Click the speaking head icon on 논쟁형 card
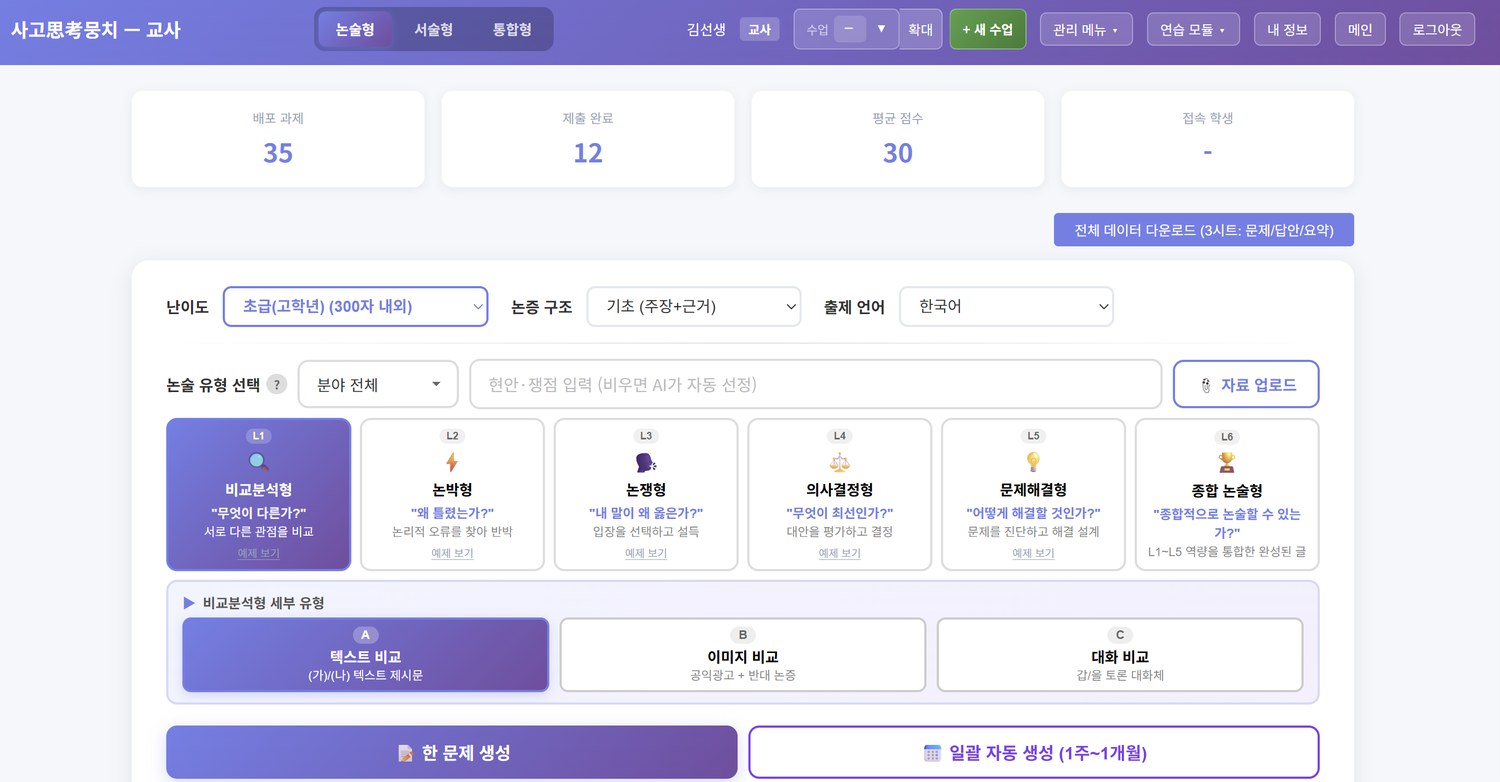This screenshot has height=782, width=1500. (x=646, y=462)
